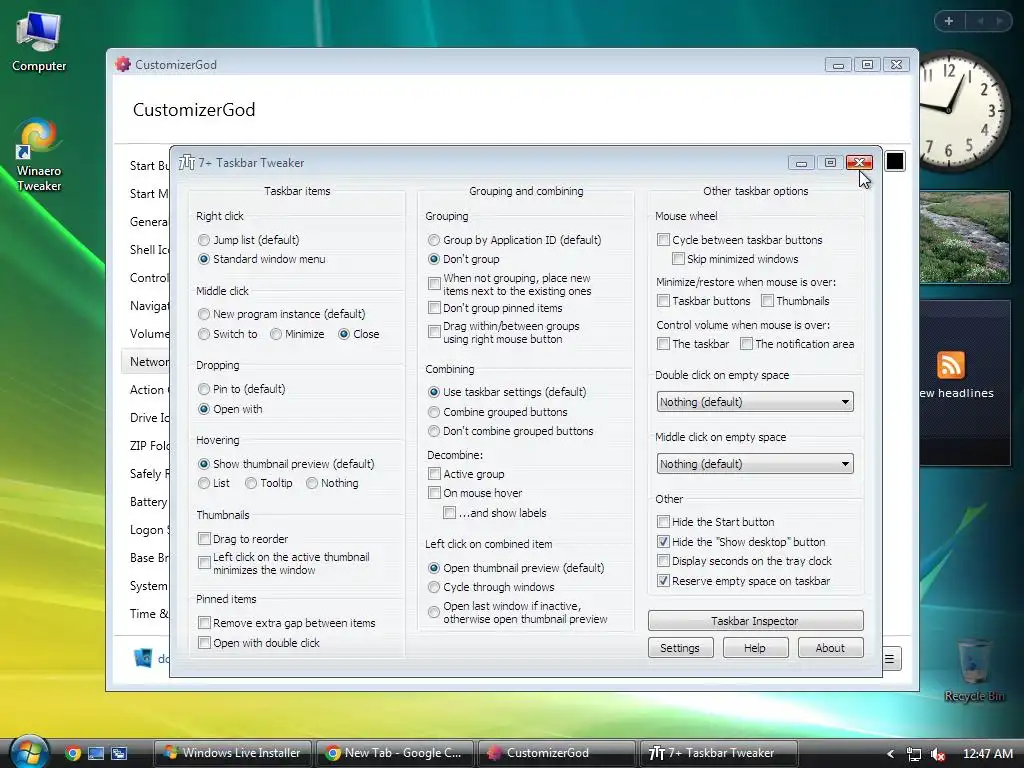Select Don't combine grouped buttons
Viewport: 1024px width, 768px height.
point(511,431)
